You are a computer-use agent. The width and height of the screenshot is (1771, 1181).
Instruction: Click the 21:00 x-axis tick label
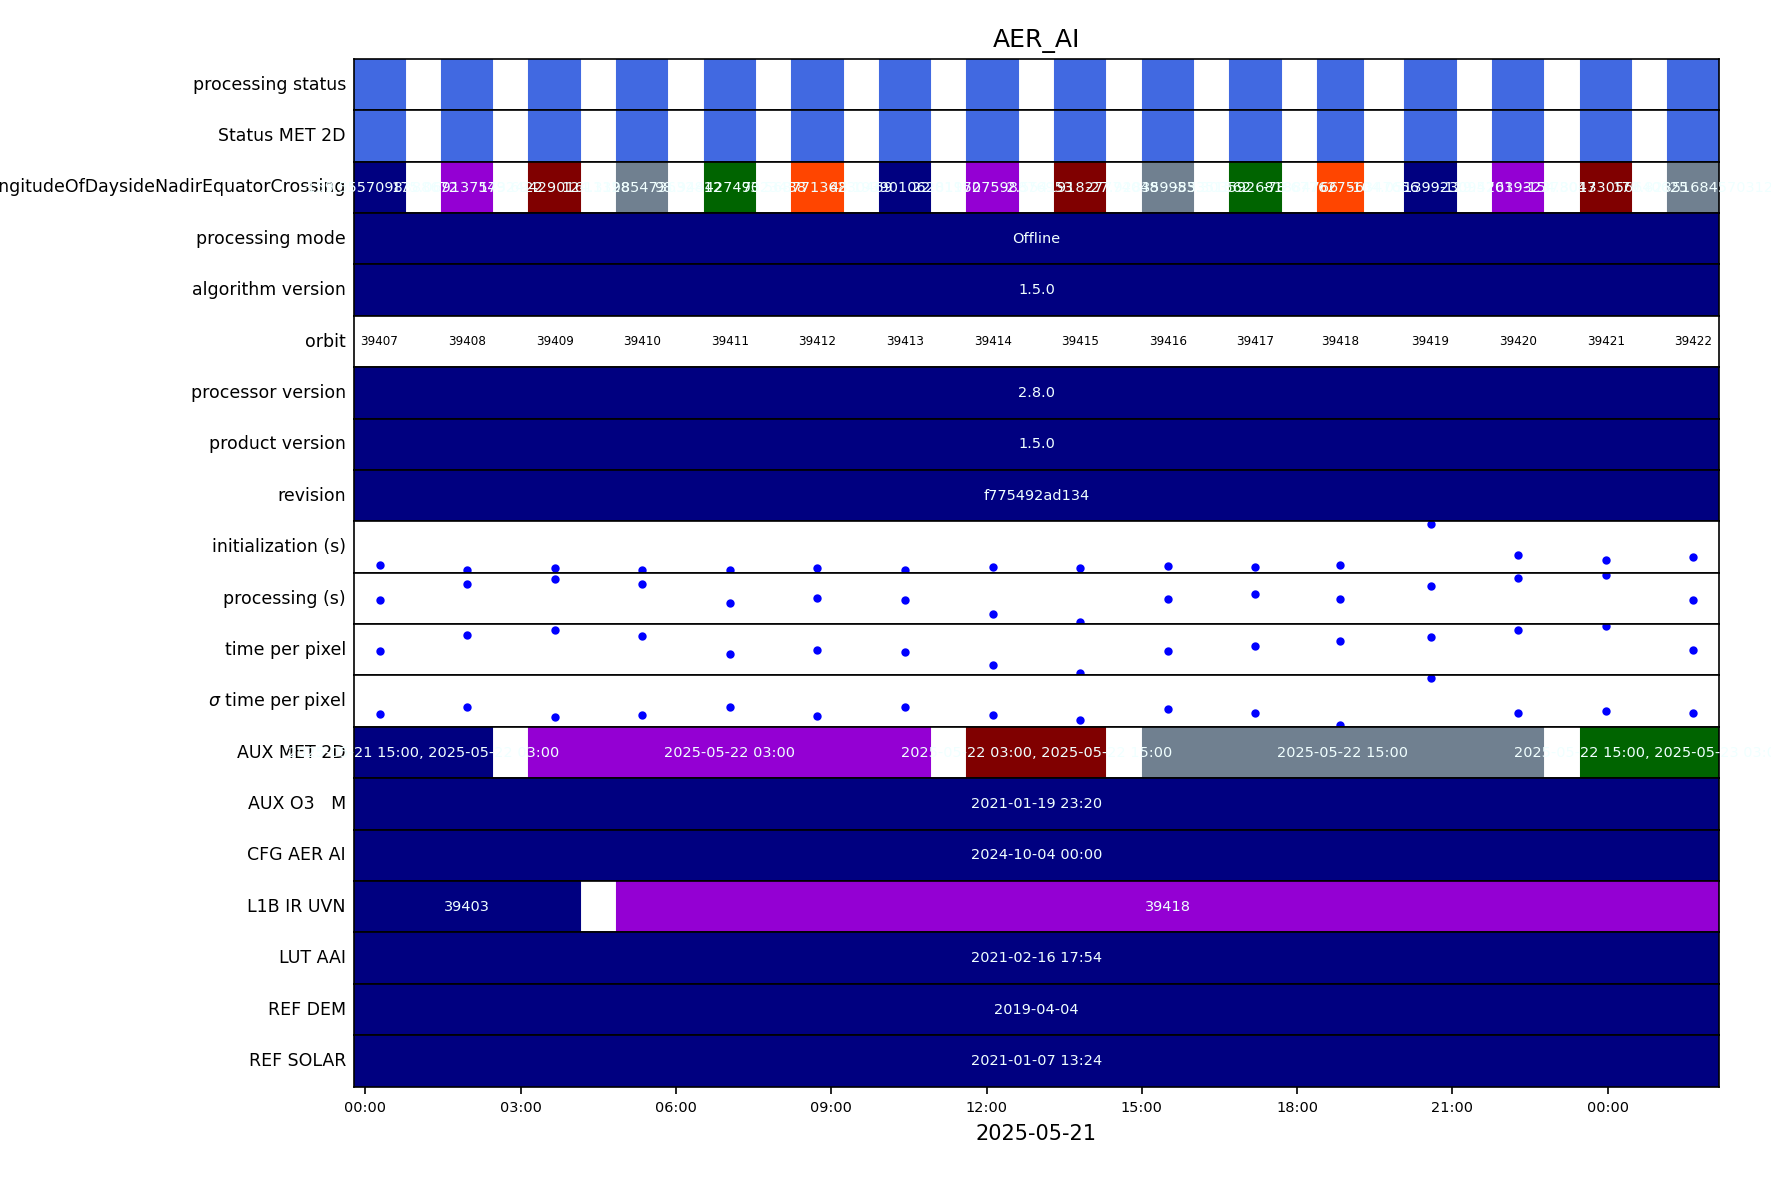[1451, 1107]
